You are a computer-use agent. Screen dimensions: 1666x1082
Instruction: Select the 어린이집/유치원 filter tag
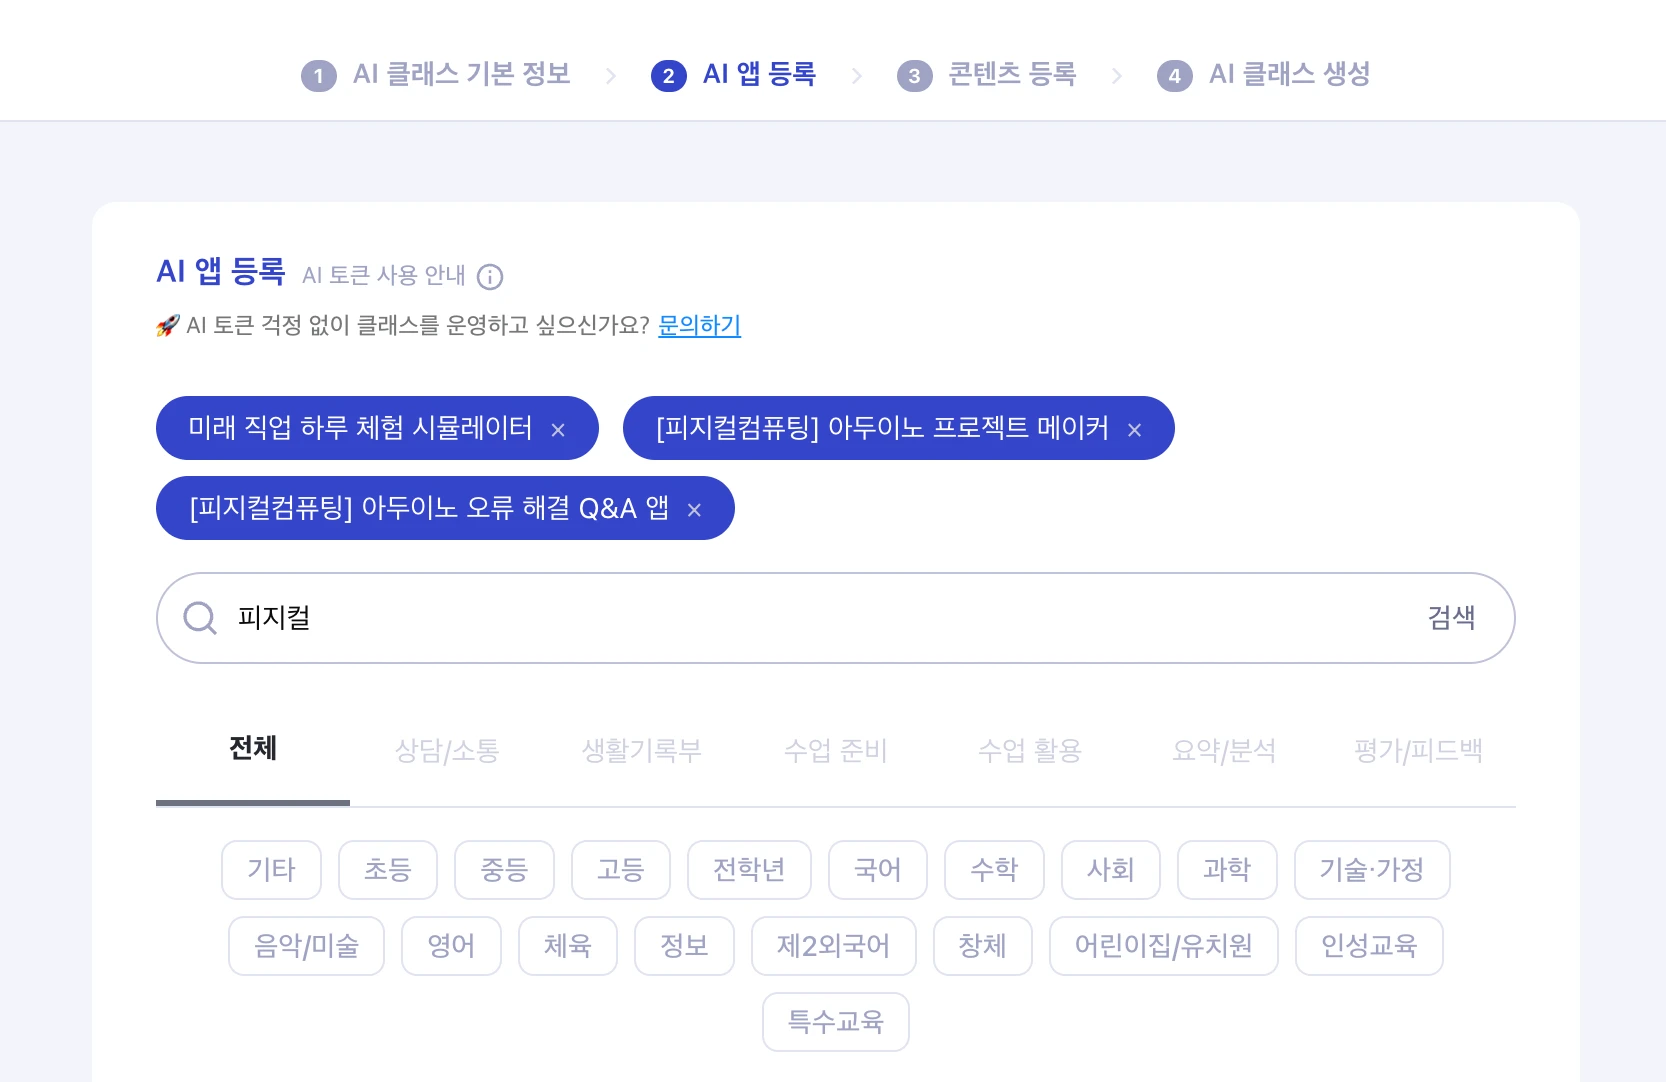pos(1163,946)
